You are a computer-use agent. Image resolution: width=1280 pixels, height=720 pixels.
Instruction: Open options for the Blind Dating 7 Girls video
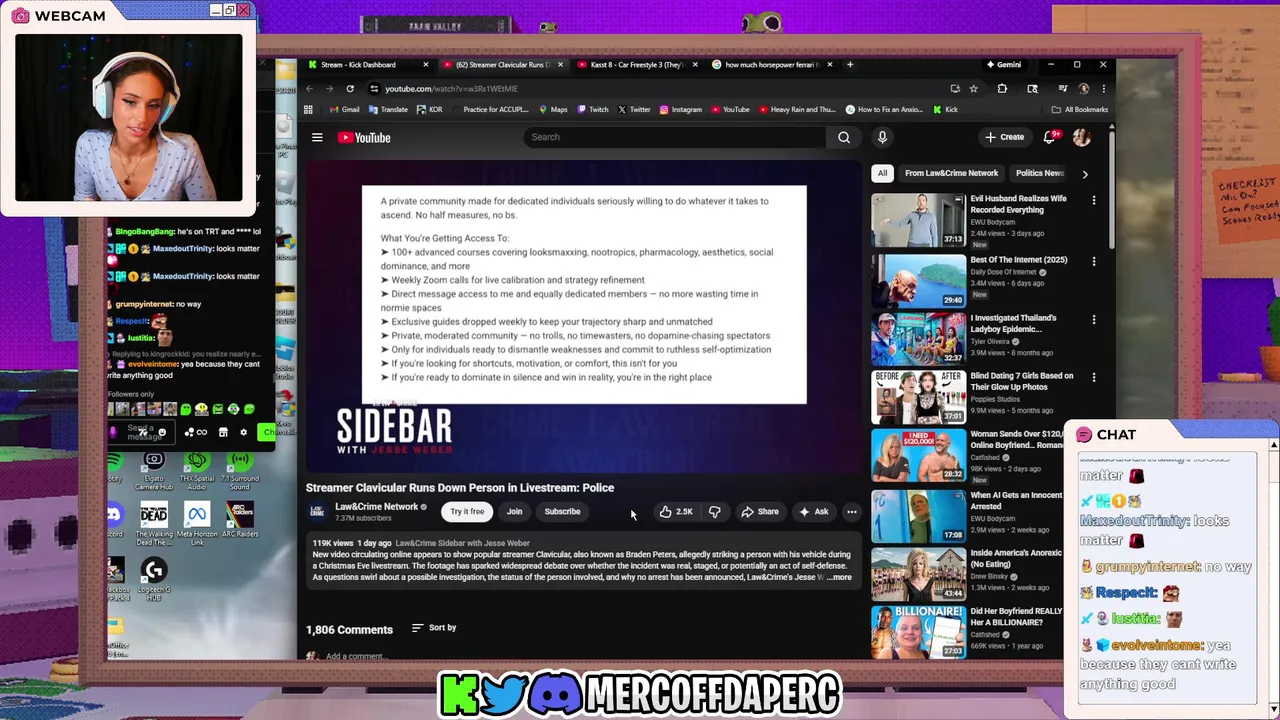(1094, 378)
